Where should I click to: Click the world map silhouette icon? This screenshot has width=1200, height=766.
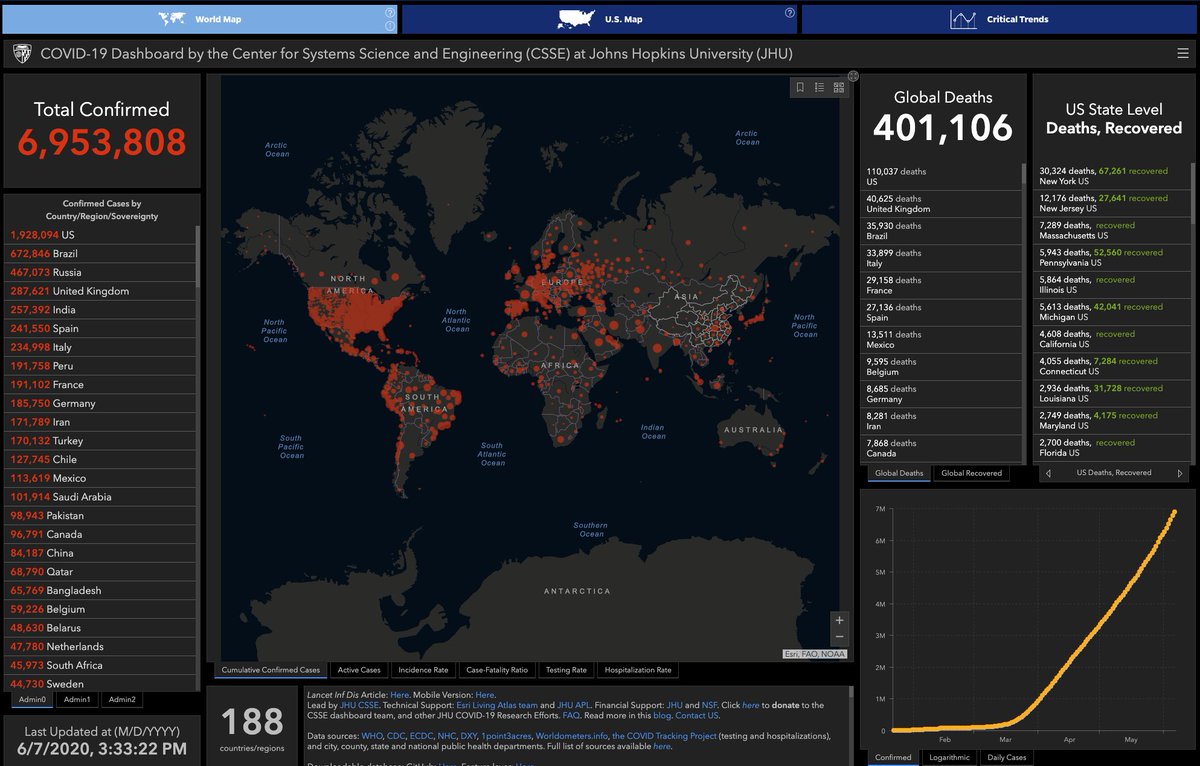point(172,19)
